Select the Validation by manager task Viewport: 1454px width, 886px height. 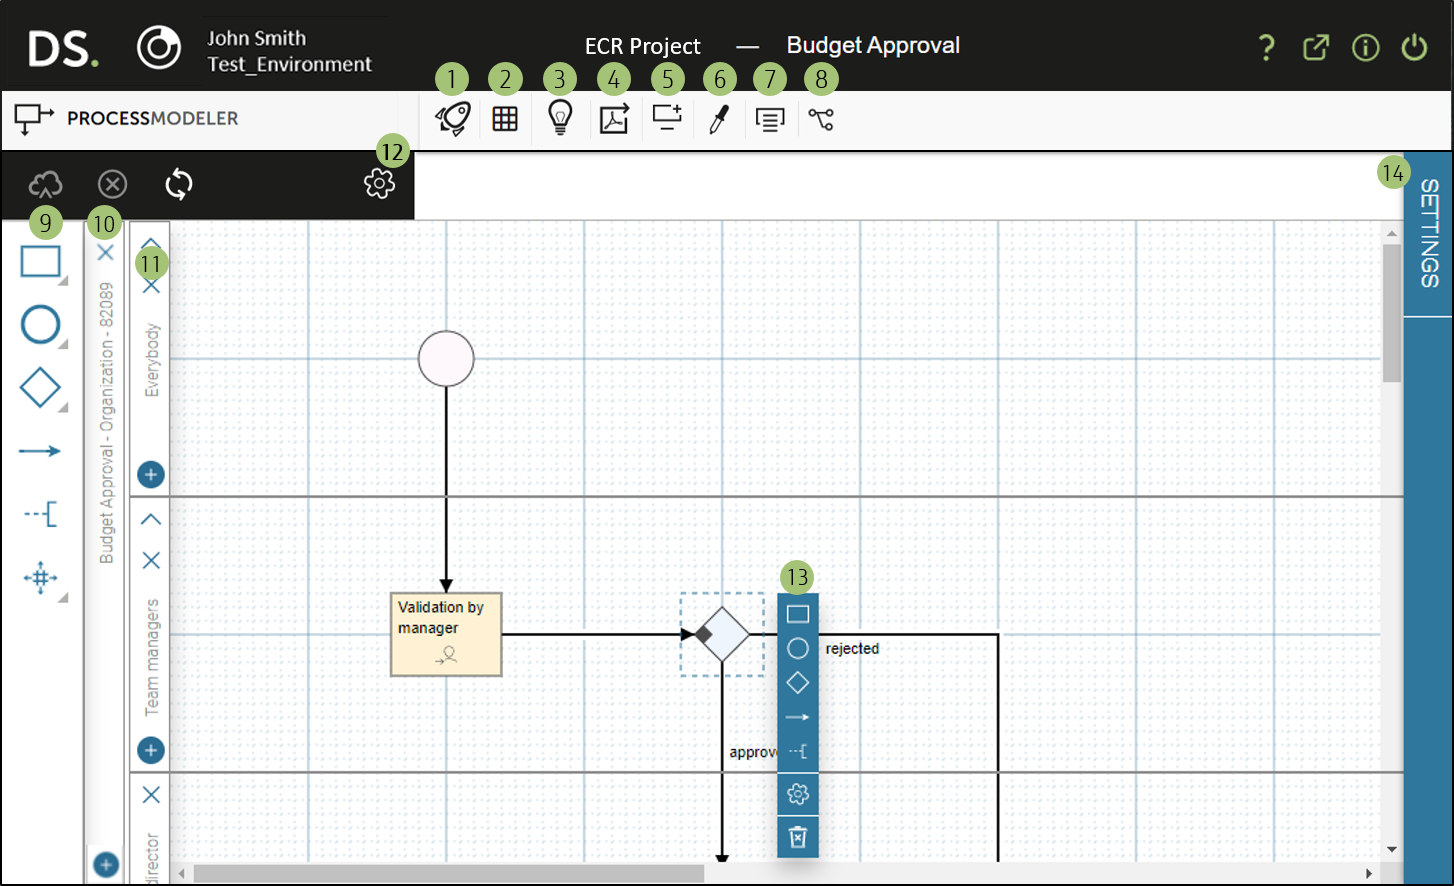[x=446, y=634]
